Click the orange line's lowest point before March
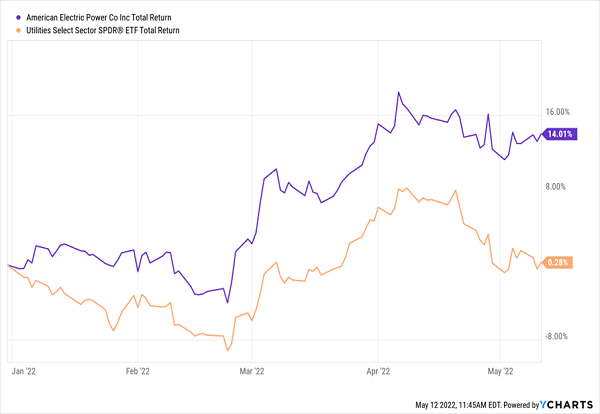This screenshot has height=414, width=600. pyautogui.click(x=228, y=351)
